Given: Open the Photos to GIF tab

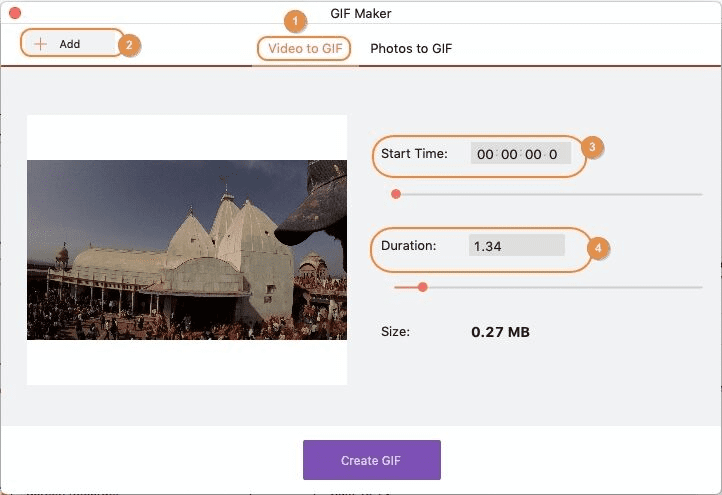Looking at the screenshot, I should [411, 48].
